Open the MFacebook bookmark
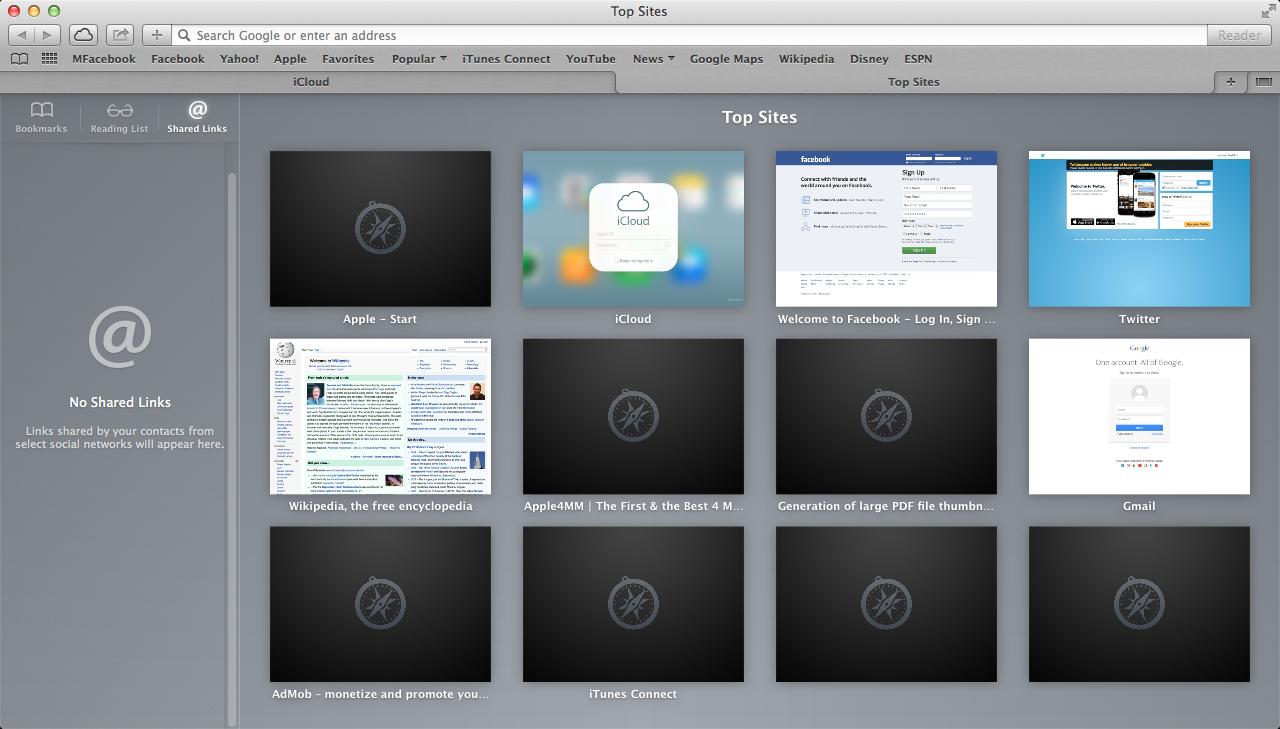 104,59
